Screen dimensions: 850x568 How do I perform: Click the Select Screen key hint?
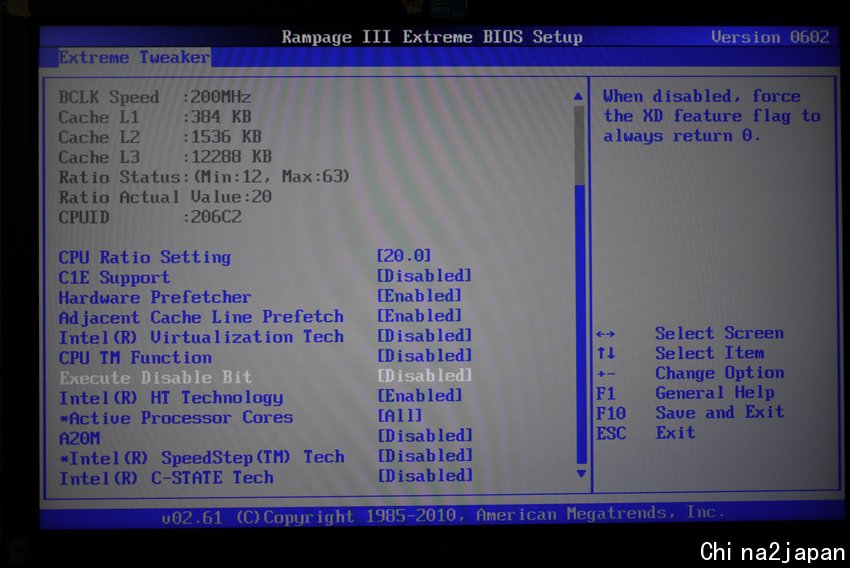[x=690, y=333]
